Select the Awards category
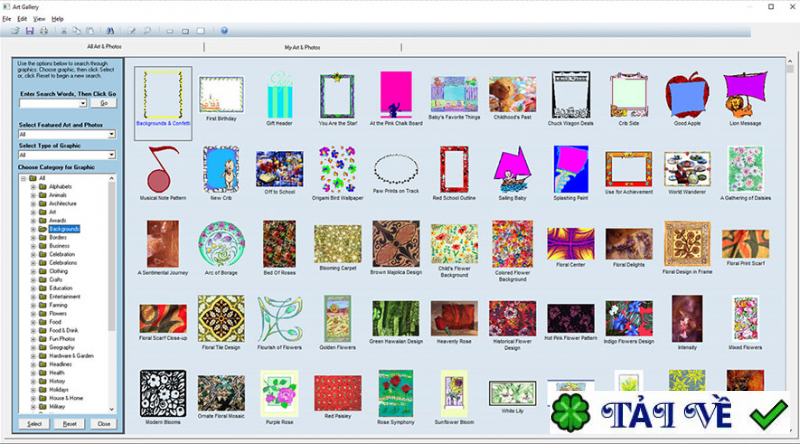Image resolution: width=800 pixels, height=444 pixels. pyautogui.click(x=58, y=220)
